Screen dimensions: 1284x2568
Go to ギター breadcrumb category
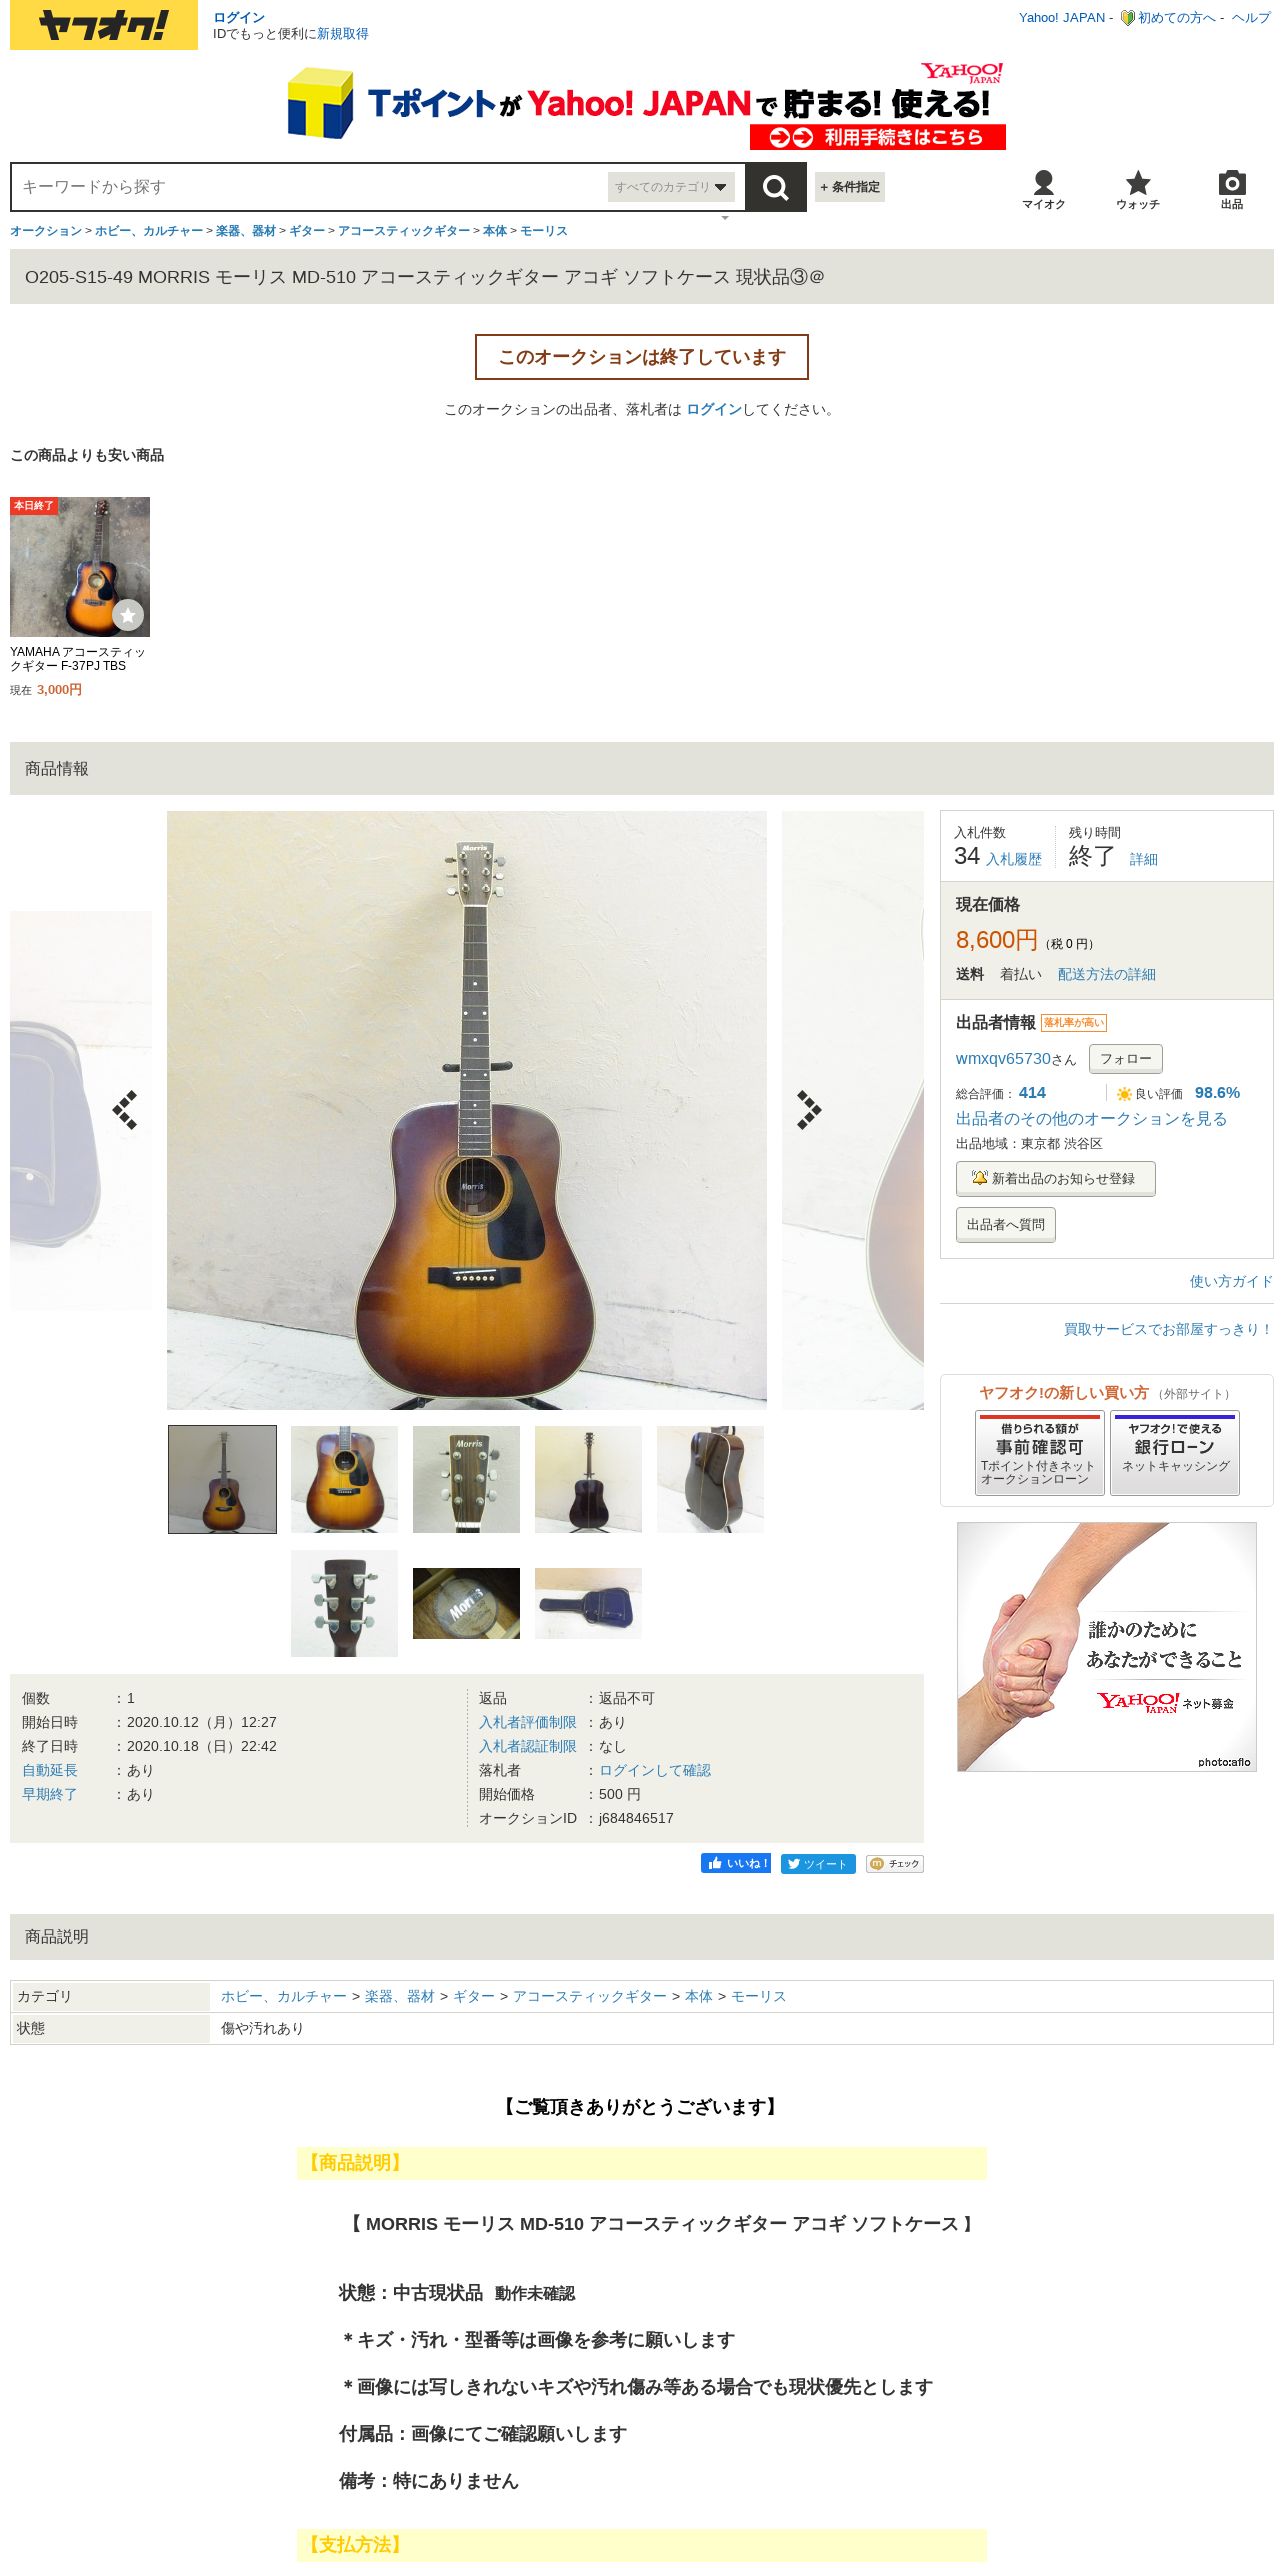(x=307, y=231)
